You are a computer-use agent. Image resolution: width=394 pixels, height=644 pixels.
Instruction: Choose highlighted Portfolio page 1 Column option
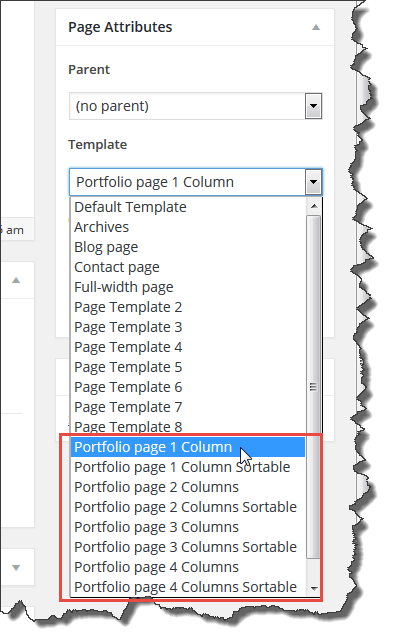(x=188, y=447)
